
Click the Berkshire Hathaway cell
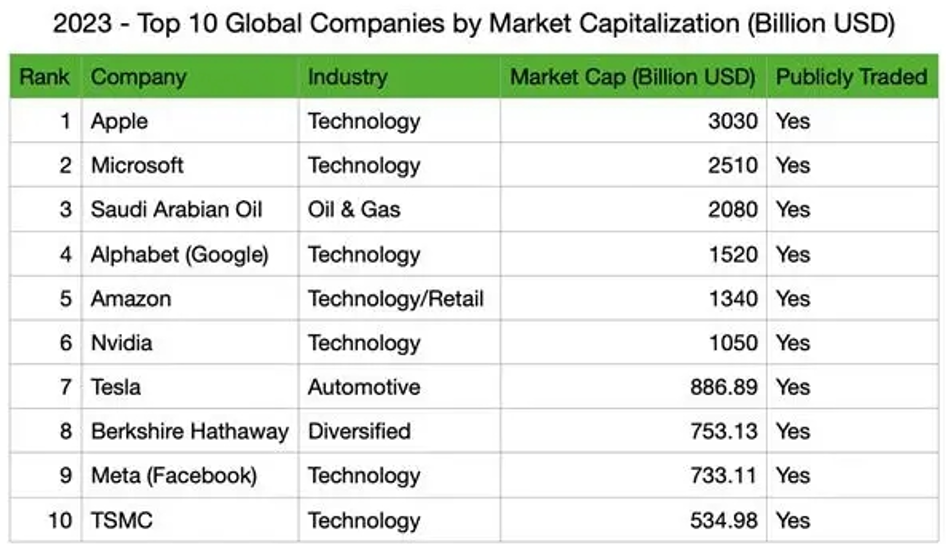click(x=190, y=432)
